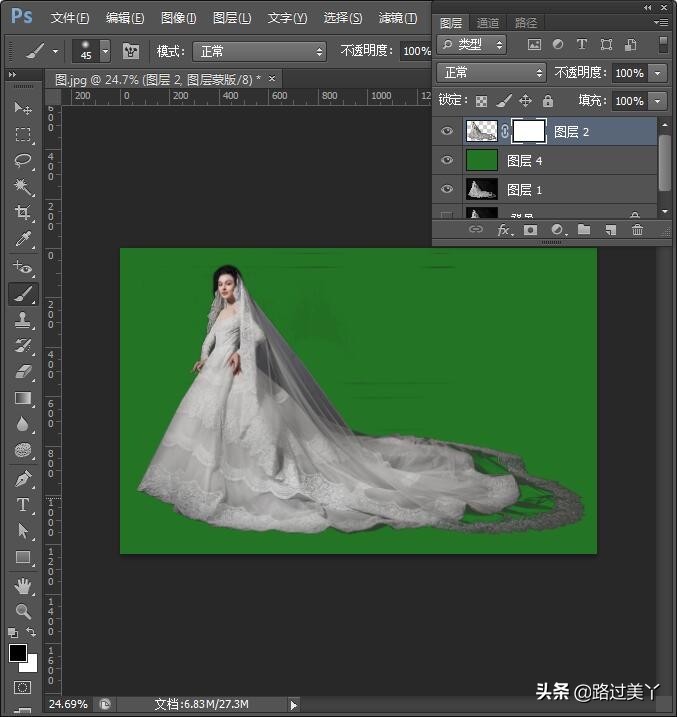This screenshot has width=677, height=717.
Task: Open the layer filter 类型 dropdown
Action: point(471,44)
